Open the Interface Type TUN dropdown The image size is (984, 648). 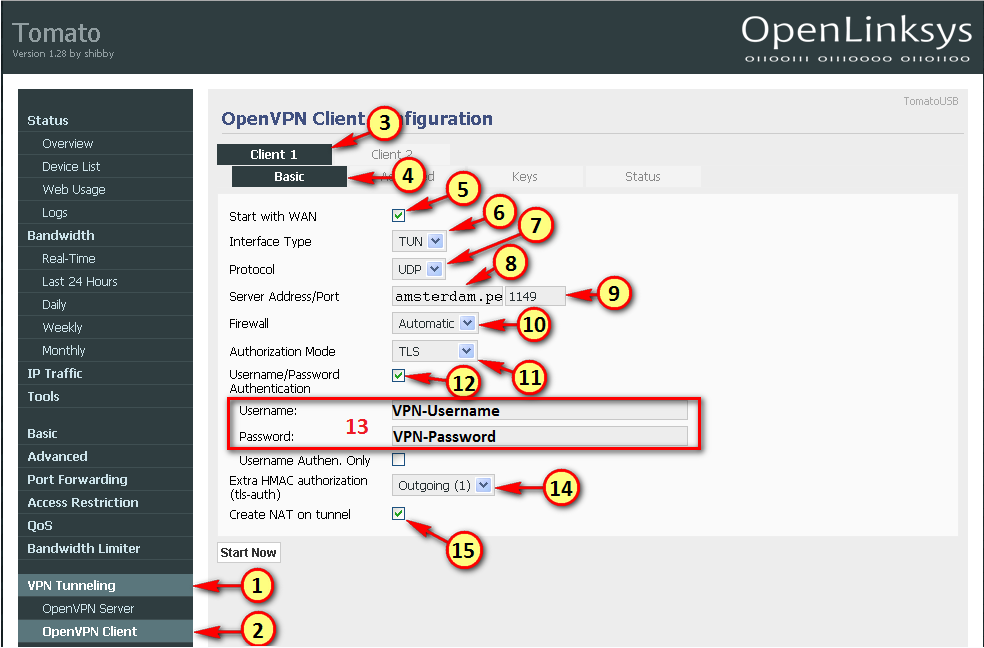click(x=419, y=242)
